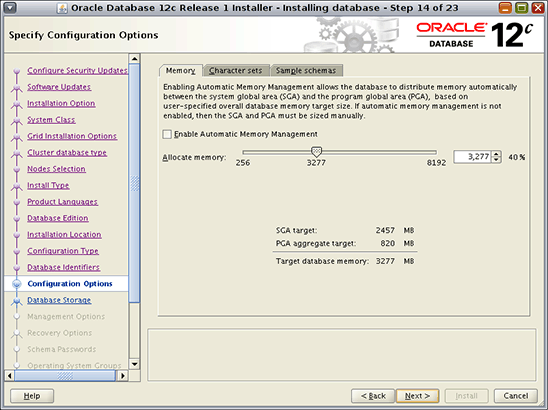This screenshot has height=410, width=548.
Task: Go to Database Storage step
Action: click(x=59, y=300)
